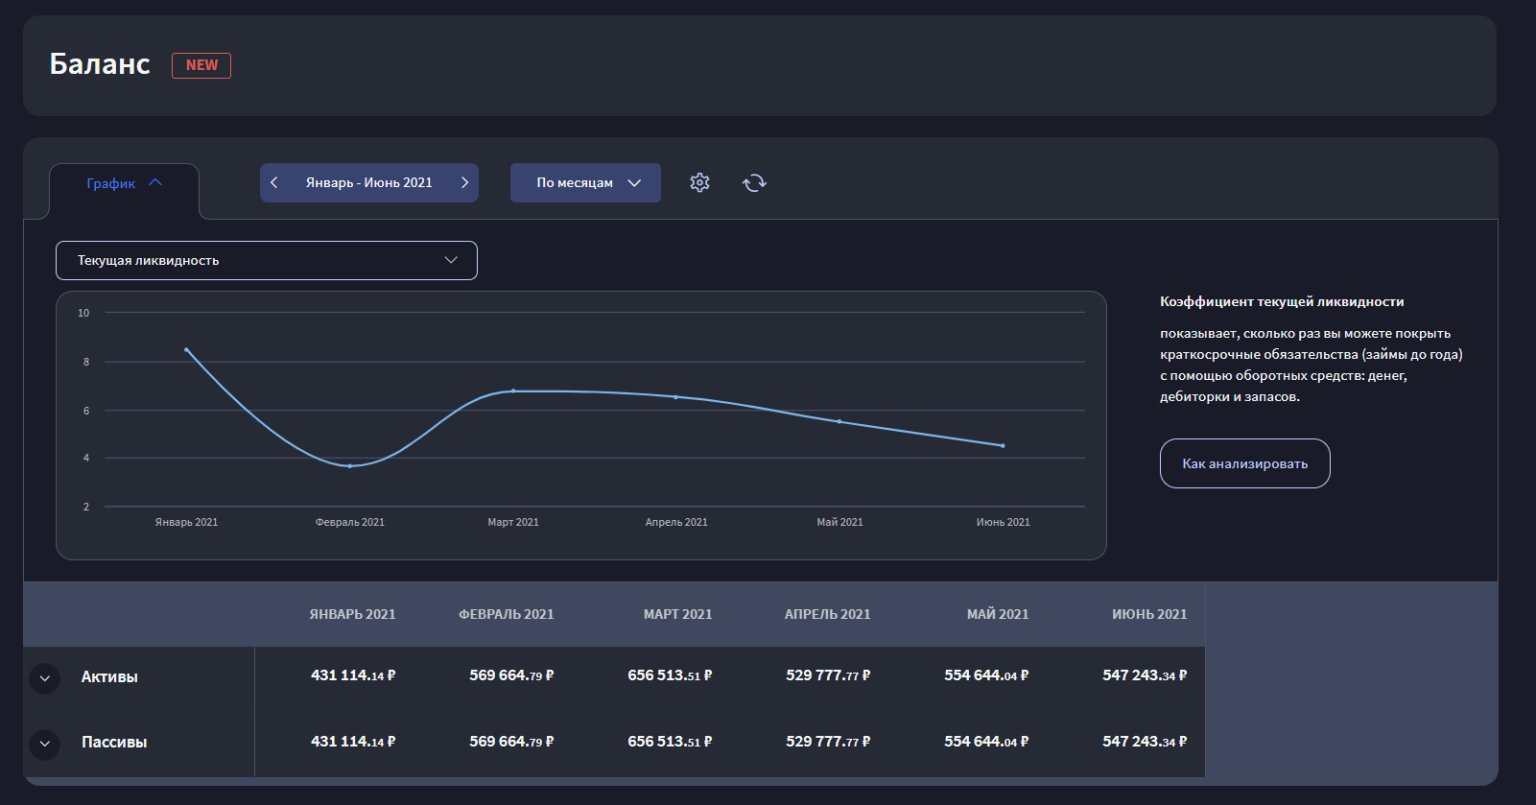Open the Текущая ликвидность dropdown
Image resolution: width=1536 pixels, height=805 pixels.
[266, 260]
